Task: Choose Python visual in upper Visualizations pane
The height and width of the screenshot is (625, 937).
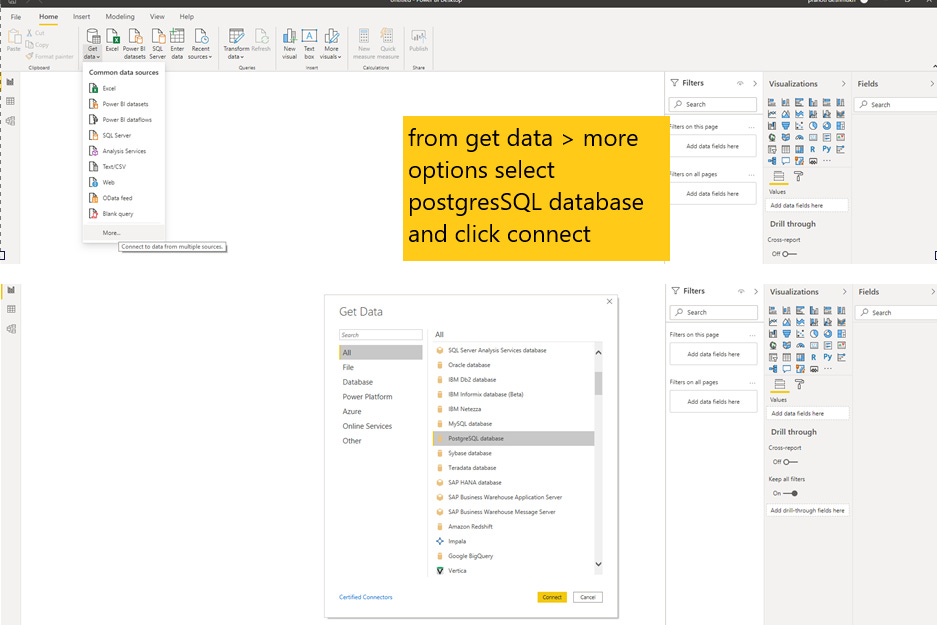Action: click(826, 149)
